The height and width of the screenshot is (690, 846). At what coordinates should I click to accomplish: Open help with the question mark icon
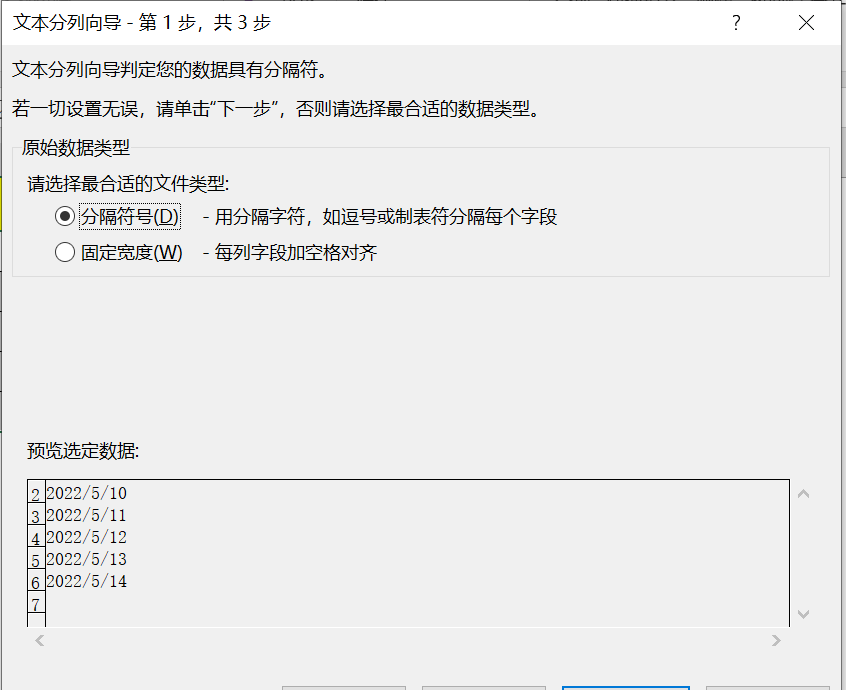tap(736, 23)
